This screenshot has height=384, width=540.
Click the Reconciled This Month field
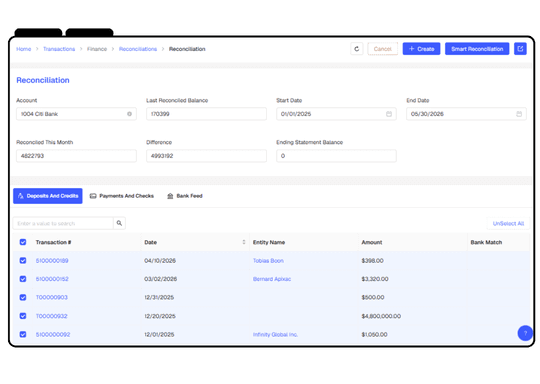pyautogui.click(x=76, y=156)
